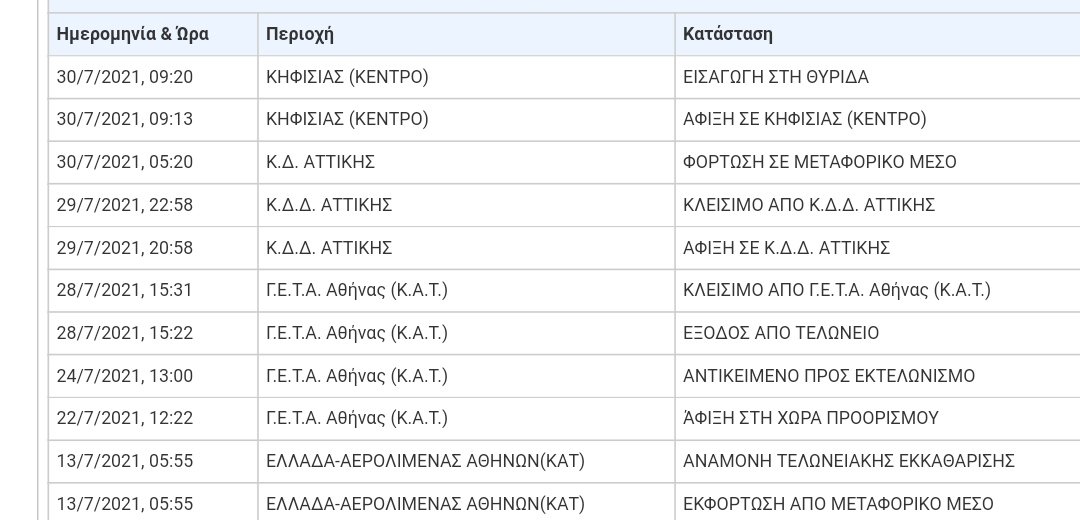Image resolution: width=1080 pixels, height=520 pixels.
Task: Click the Κατάσταση column header
Action: pyautogui.click(x=878, y=34)
